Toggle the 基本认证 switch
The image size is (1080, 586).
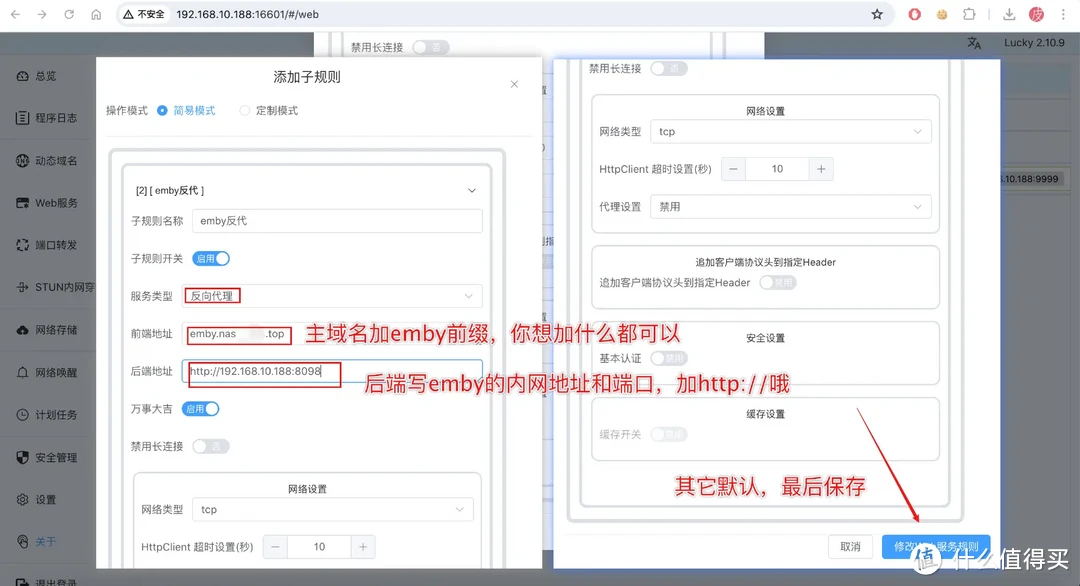669,358
